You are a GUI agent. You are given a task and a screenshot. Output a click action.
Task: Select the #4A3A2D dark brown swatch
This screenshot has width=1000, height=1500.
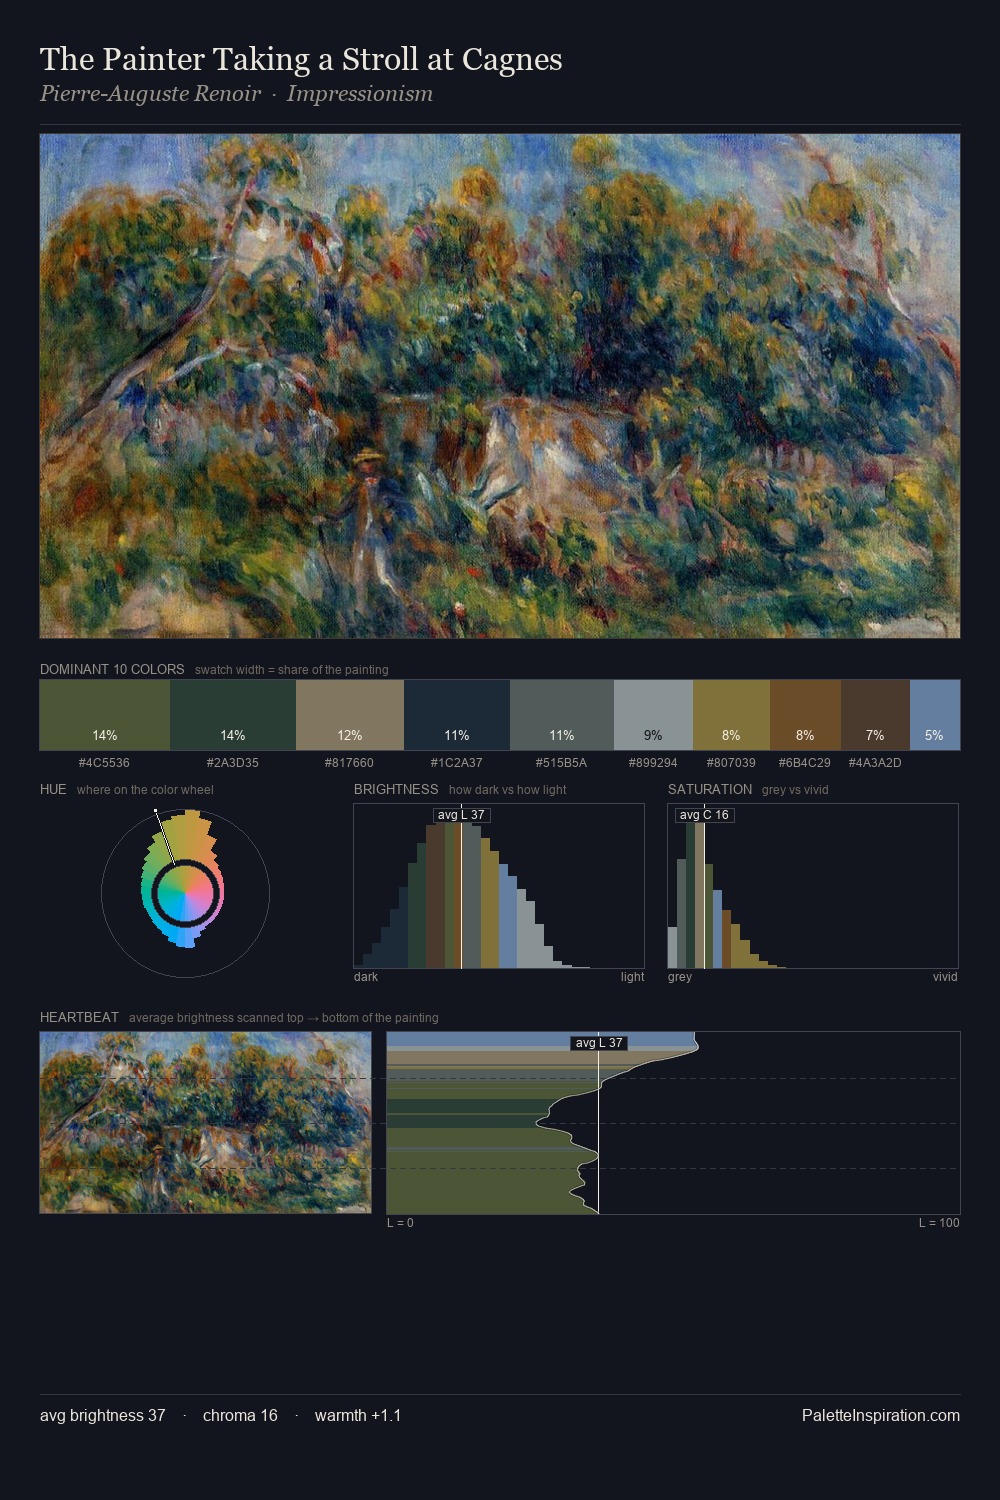[875, 715]
